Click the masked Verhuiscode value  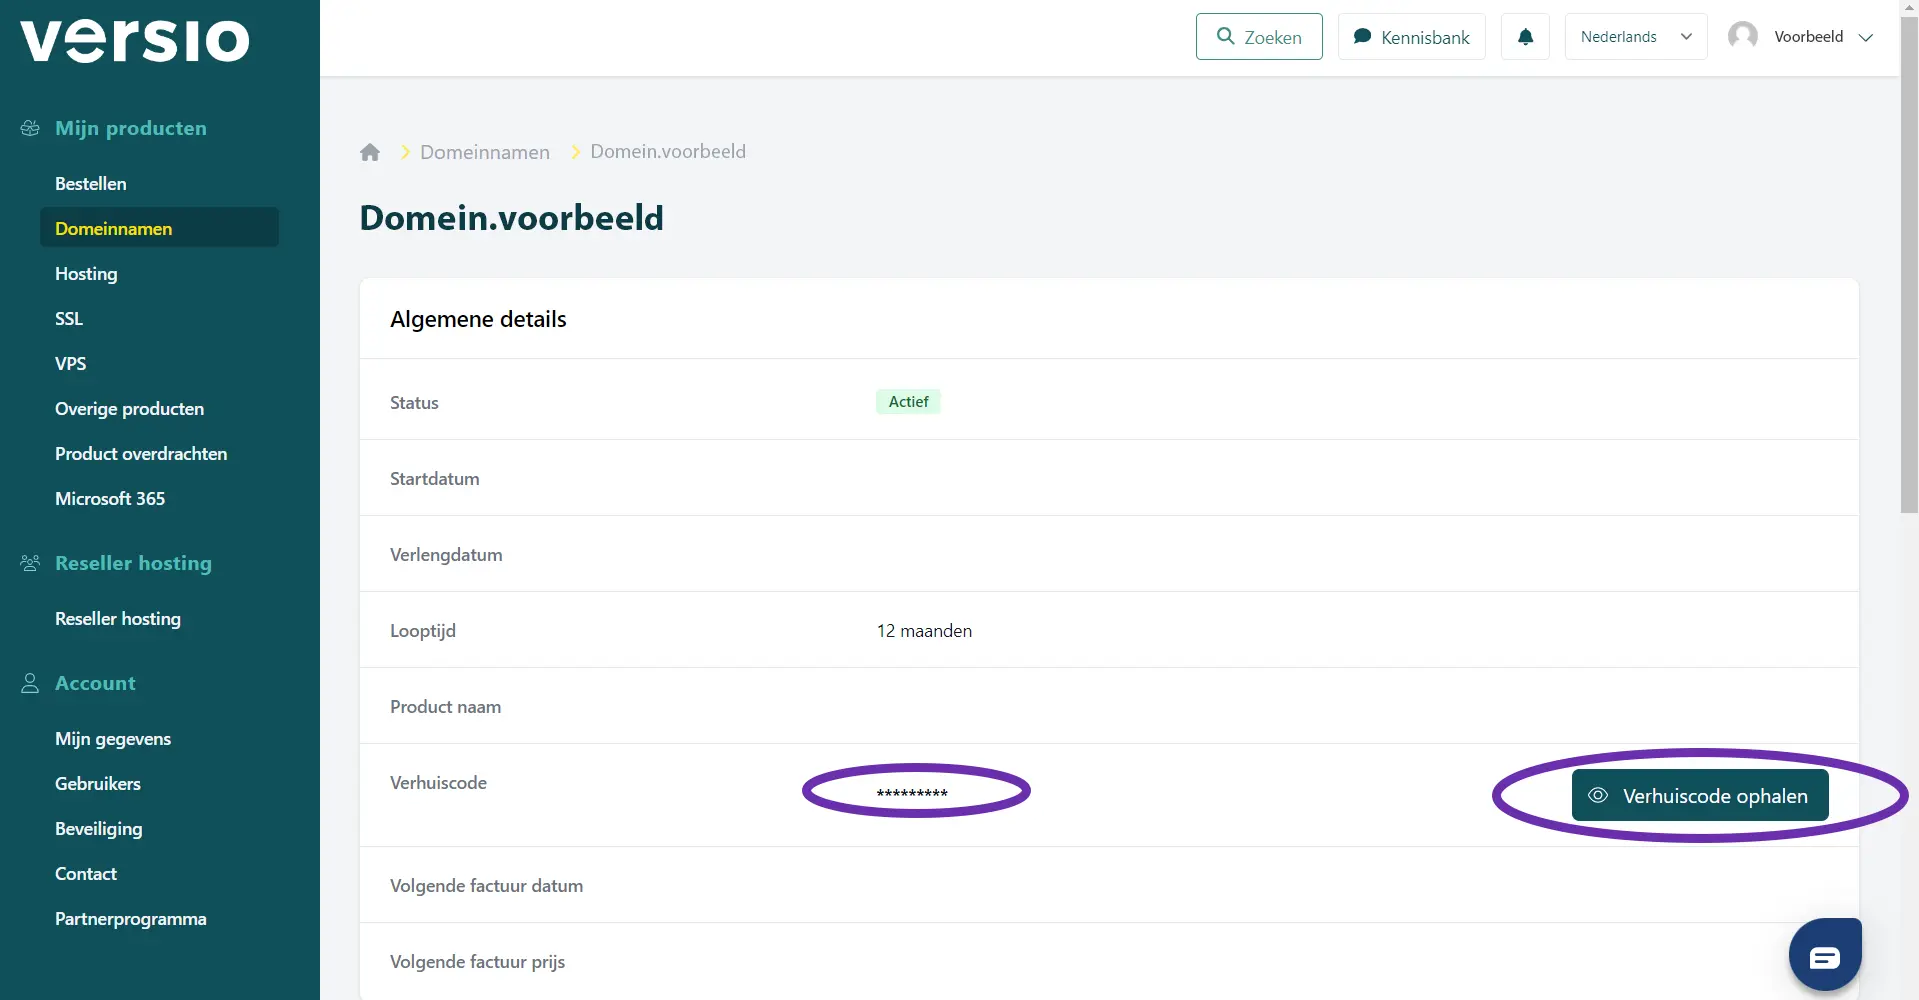pos(912,793)
